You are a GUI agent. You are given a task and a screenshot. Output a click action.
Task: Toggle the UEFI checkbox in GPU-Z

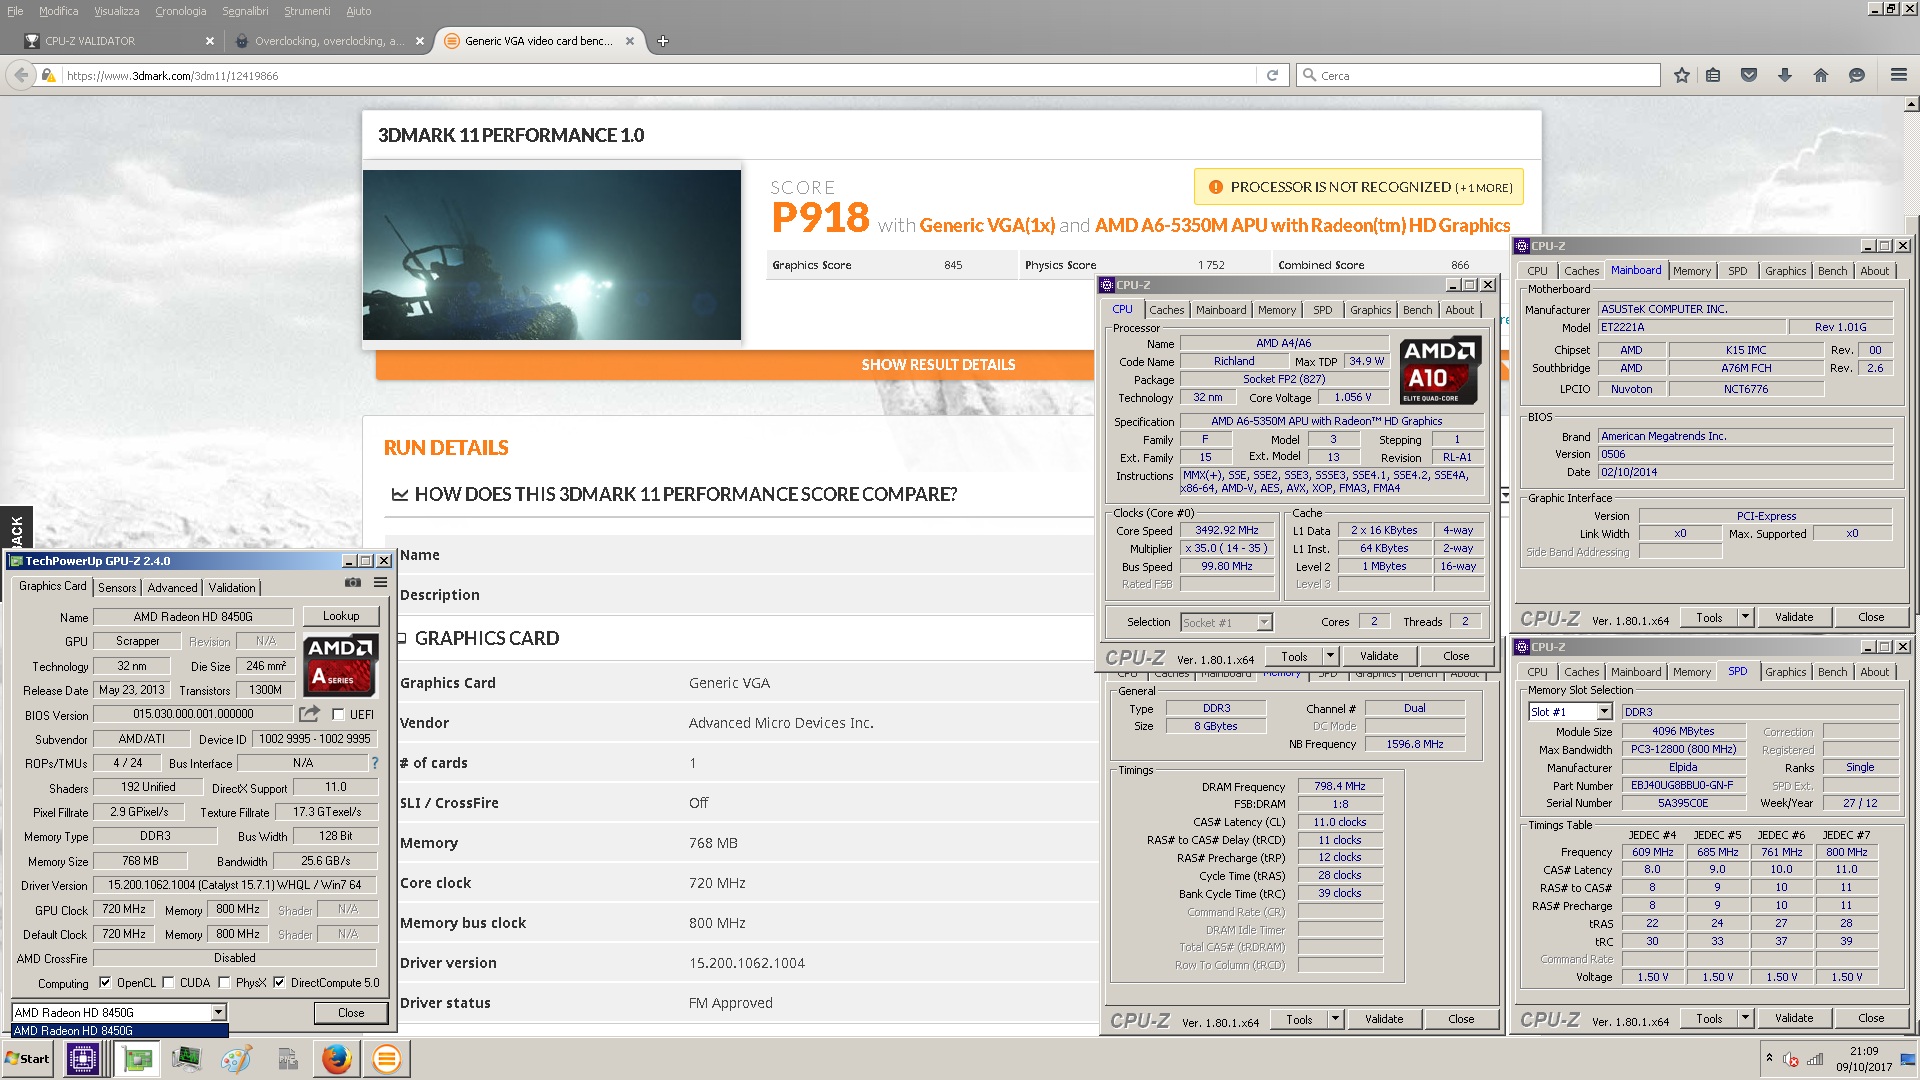tap(338, 715)
